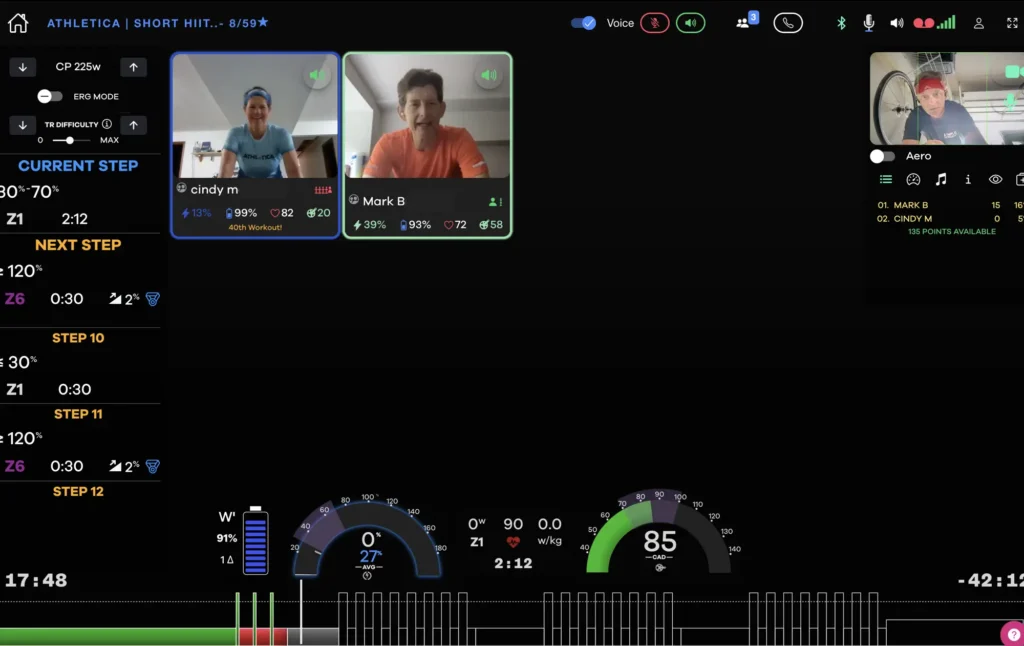Toggle speaker icon on cindy m's video
The height and width of the screenshot is (646, 1024).
[317, 75]
